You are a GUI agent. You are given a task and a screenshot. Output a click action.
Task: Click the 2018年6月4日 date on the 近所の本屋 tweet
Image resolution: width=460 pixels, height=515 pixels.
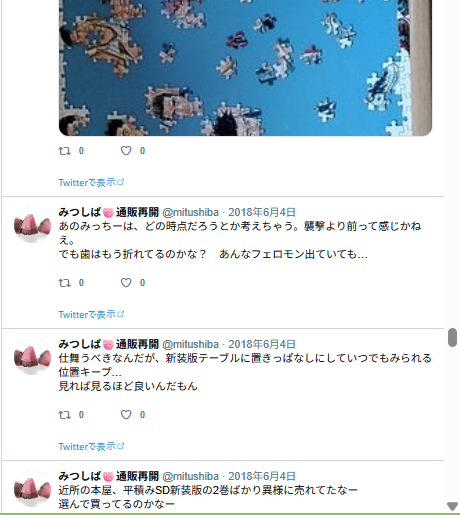coord(262,476)
